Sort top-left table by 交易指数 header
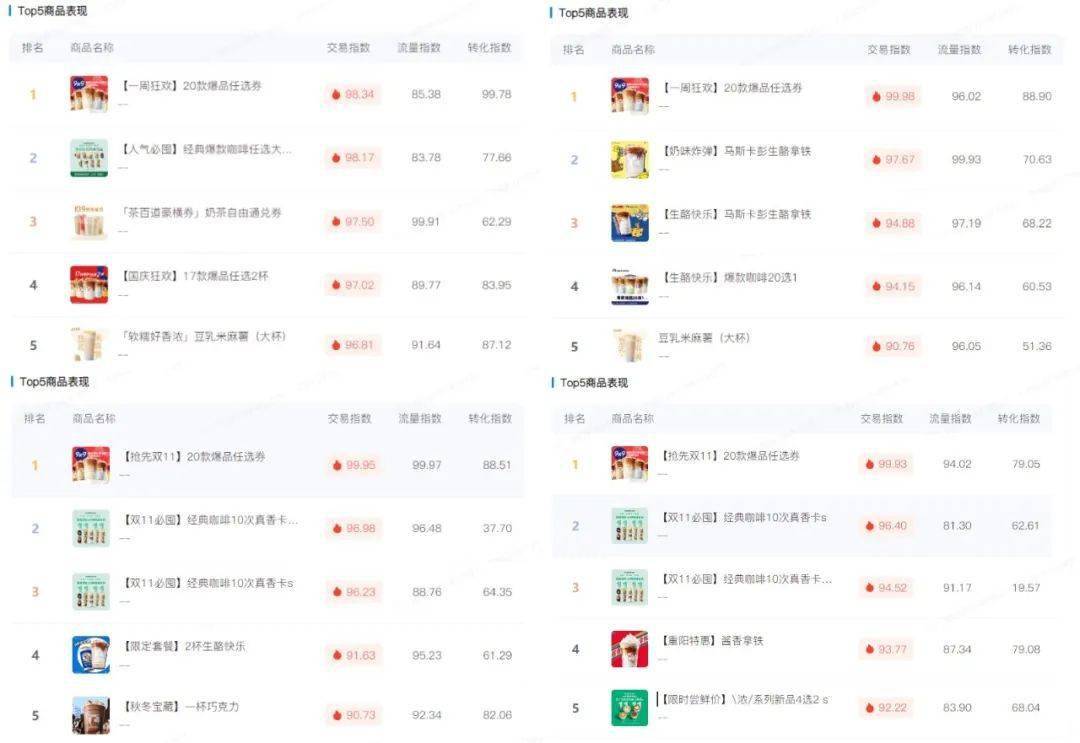The height and width of the screenshot is (743, 1080). [x=349, y=48]
